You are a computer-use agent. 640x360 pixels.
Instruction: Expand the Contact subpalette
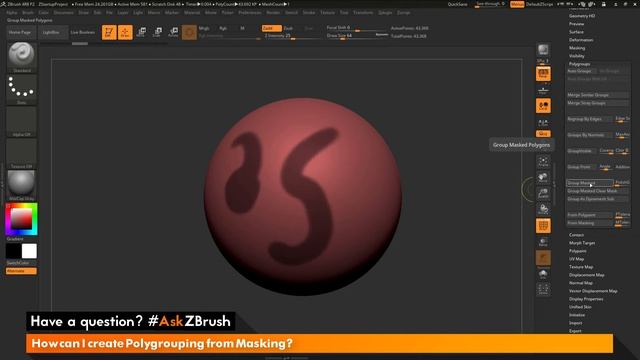[x=576, y=235]
